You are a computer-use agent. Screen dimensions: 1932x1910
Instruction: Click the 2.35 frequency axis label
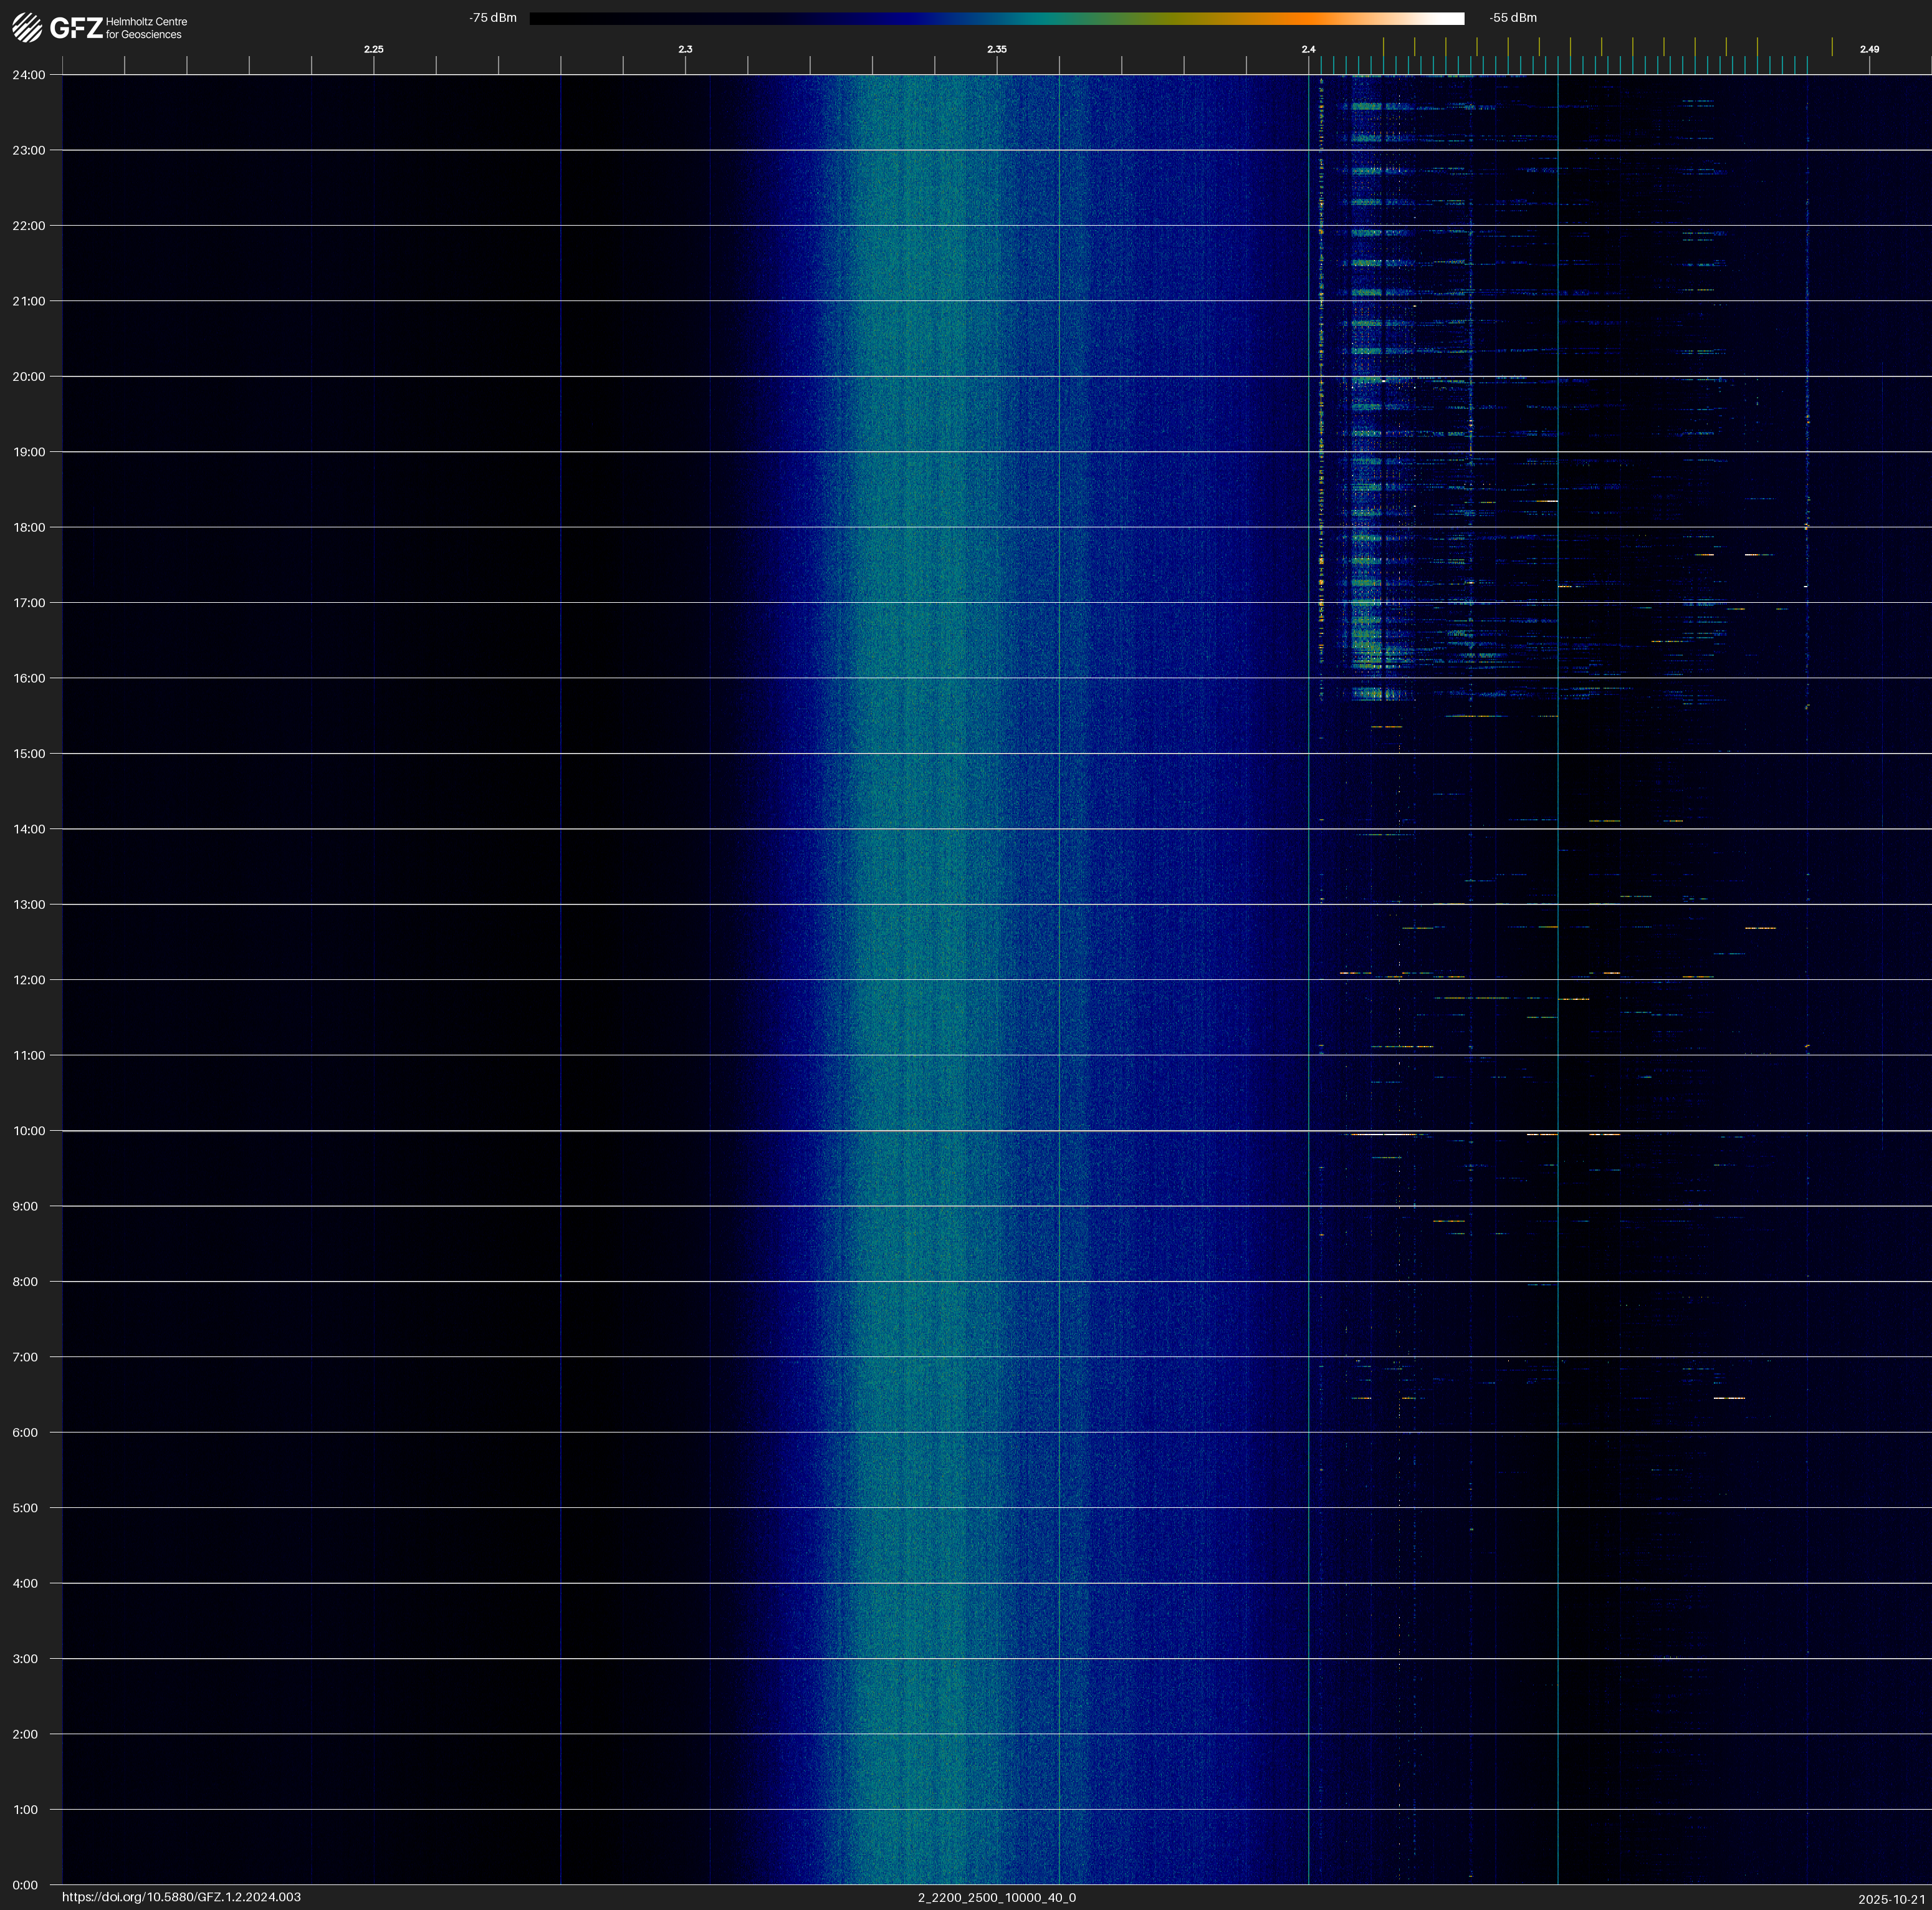click(x=996, y=49)
